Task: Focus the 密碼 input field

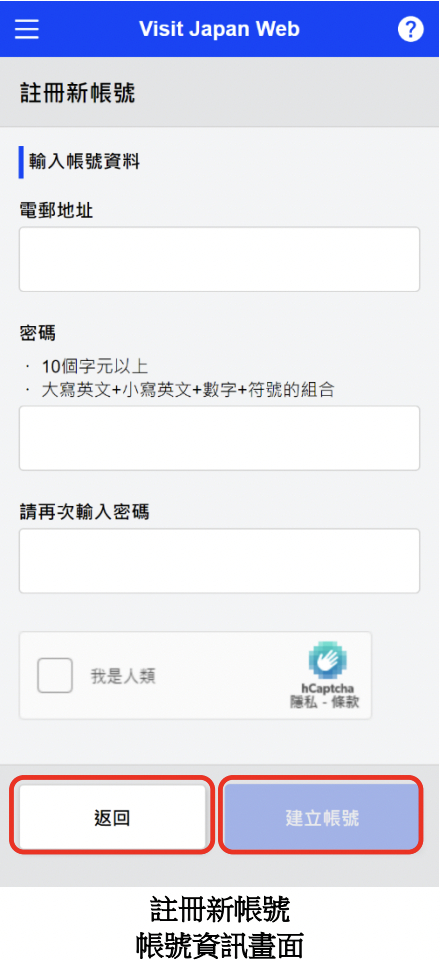Action: tap(219, 437)
